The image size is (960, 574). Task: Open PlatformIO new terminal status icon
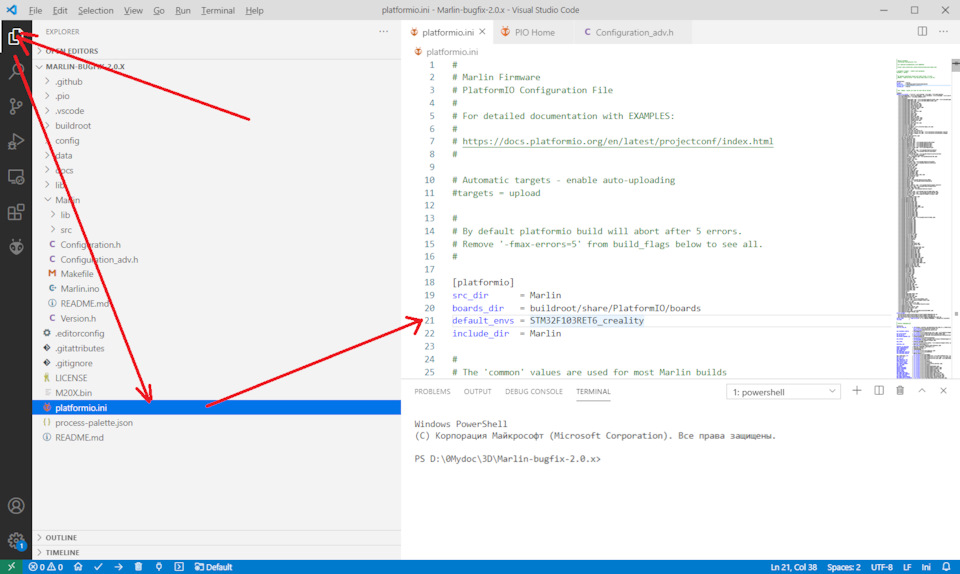(179, 567)
